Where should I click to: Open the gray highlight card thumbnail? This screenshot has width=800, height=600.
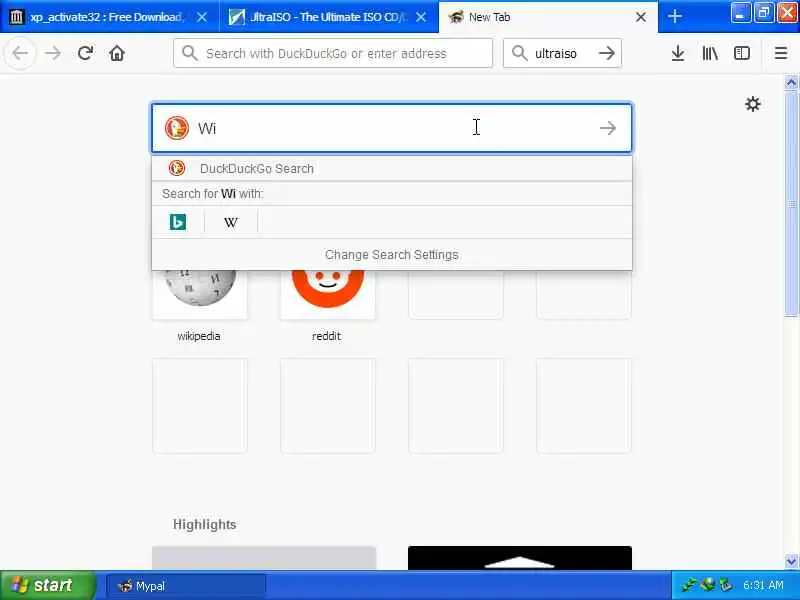[264, 558]
